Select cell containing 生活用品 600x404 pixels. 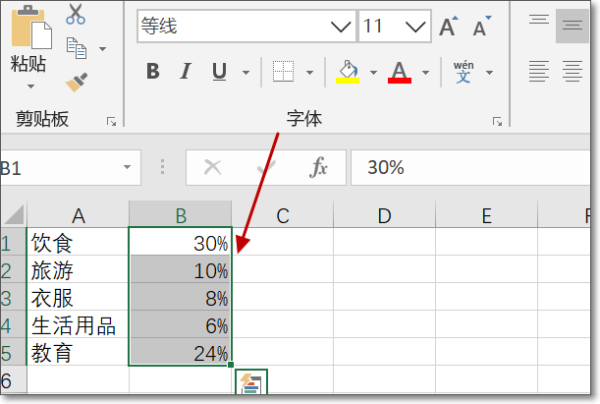(78, 324)
